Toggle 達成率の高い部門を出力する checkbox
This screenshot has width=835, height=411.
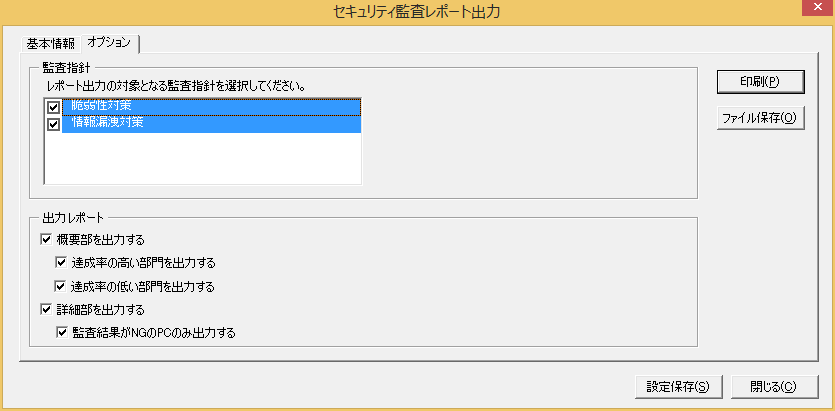62,263
